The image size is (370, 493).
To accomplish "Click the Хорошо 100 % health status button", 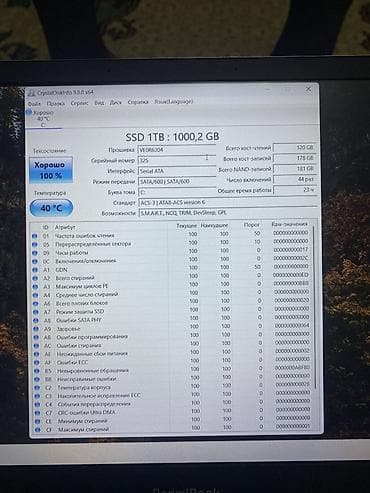I will [x=51, y=170].
